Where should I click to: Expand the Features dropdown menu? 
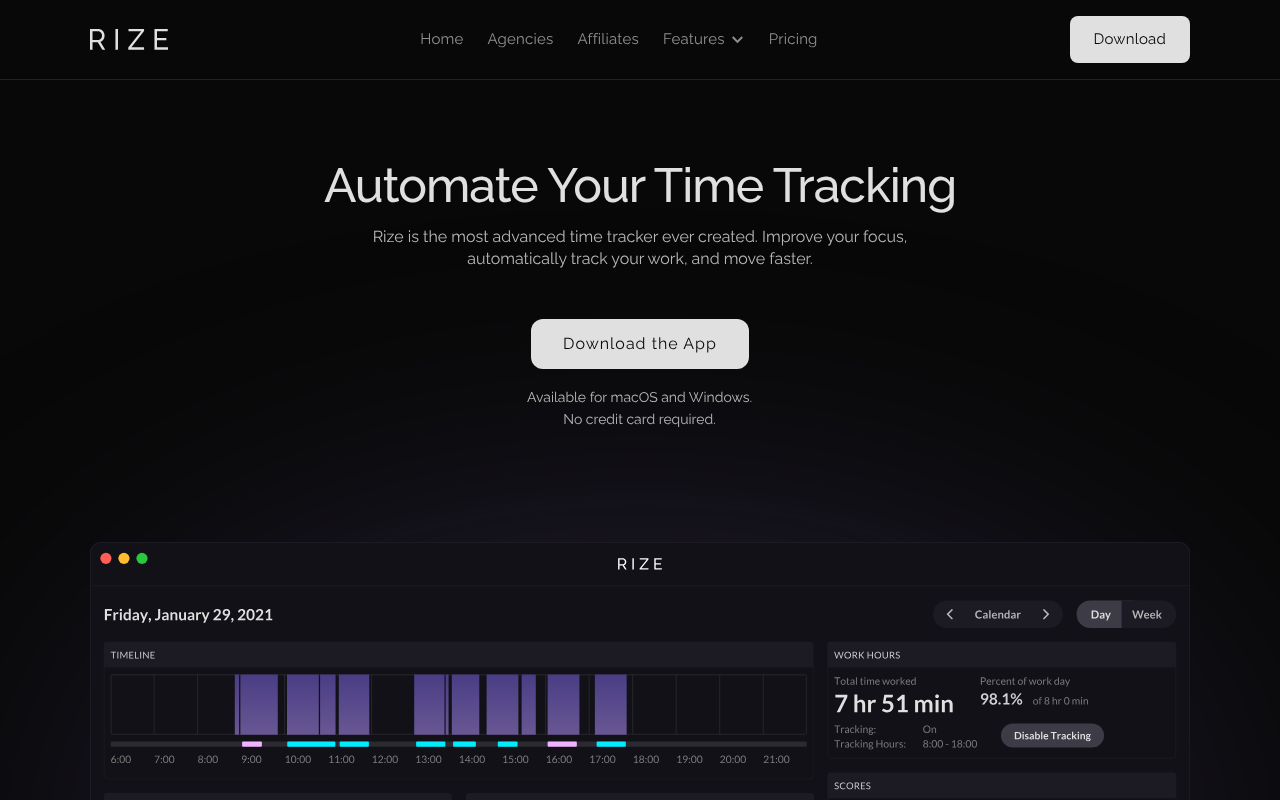[x=702, y=39]
